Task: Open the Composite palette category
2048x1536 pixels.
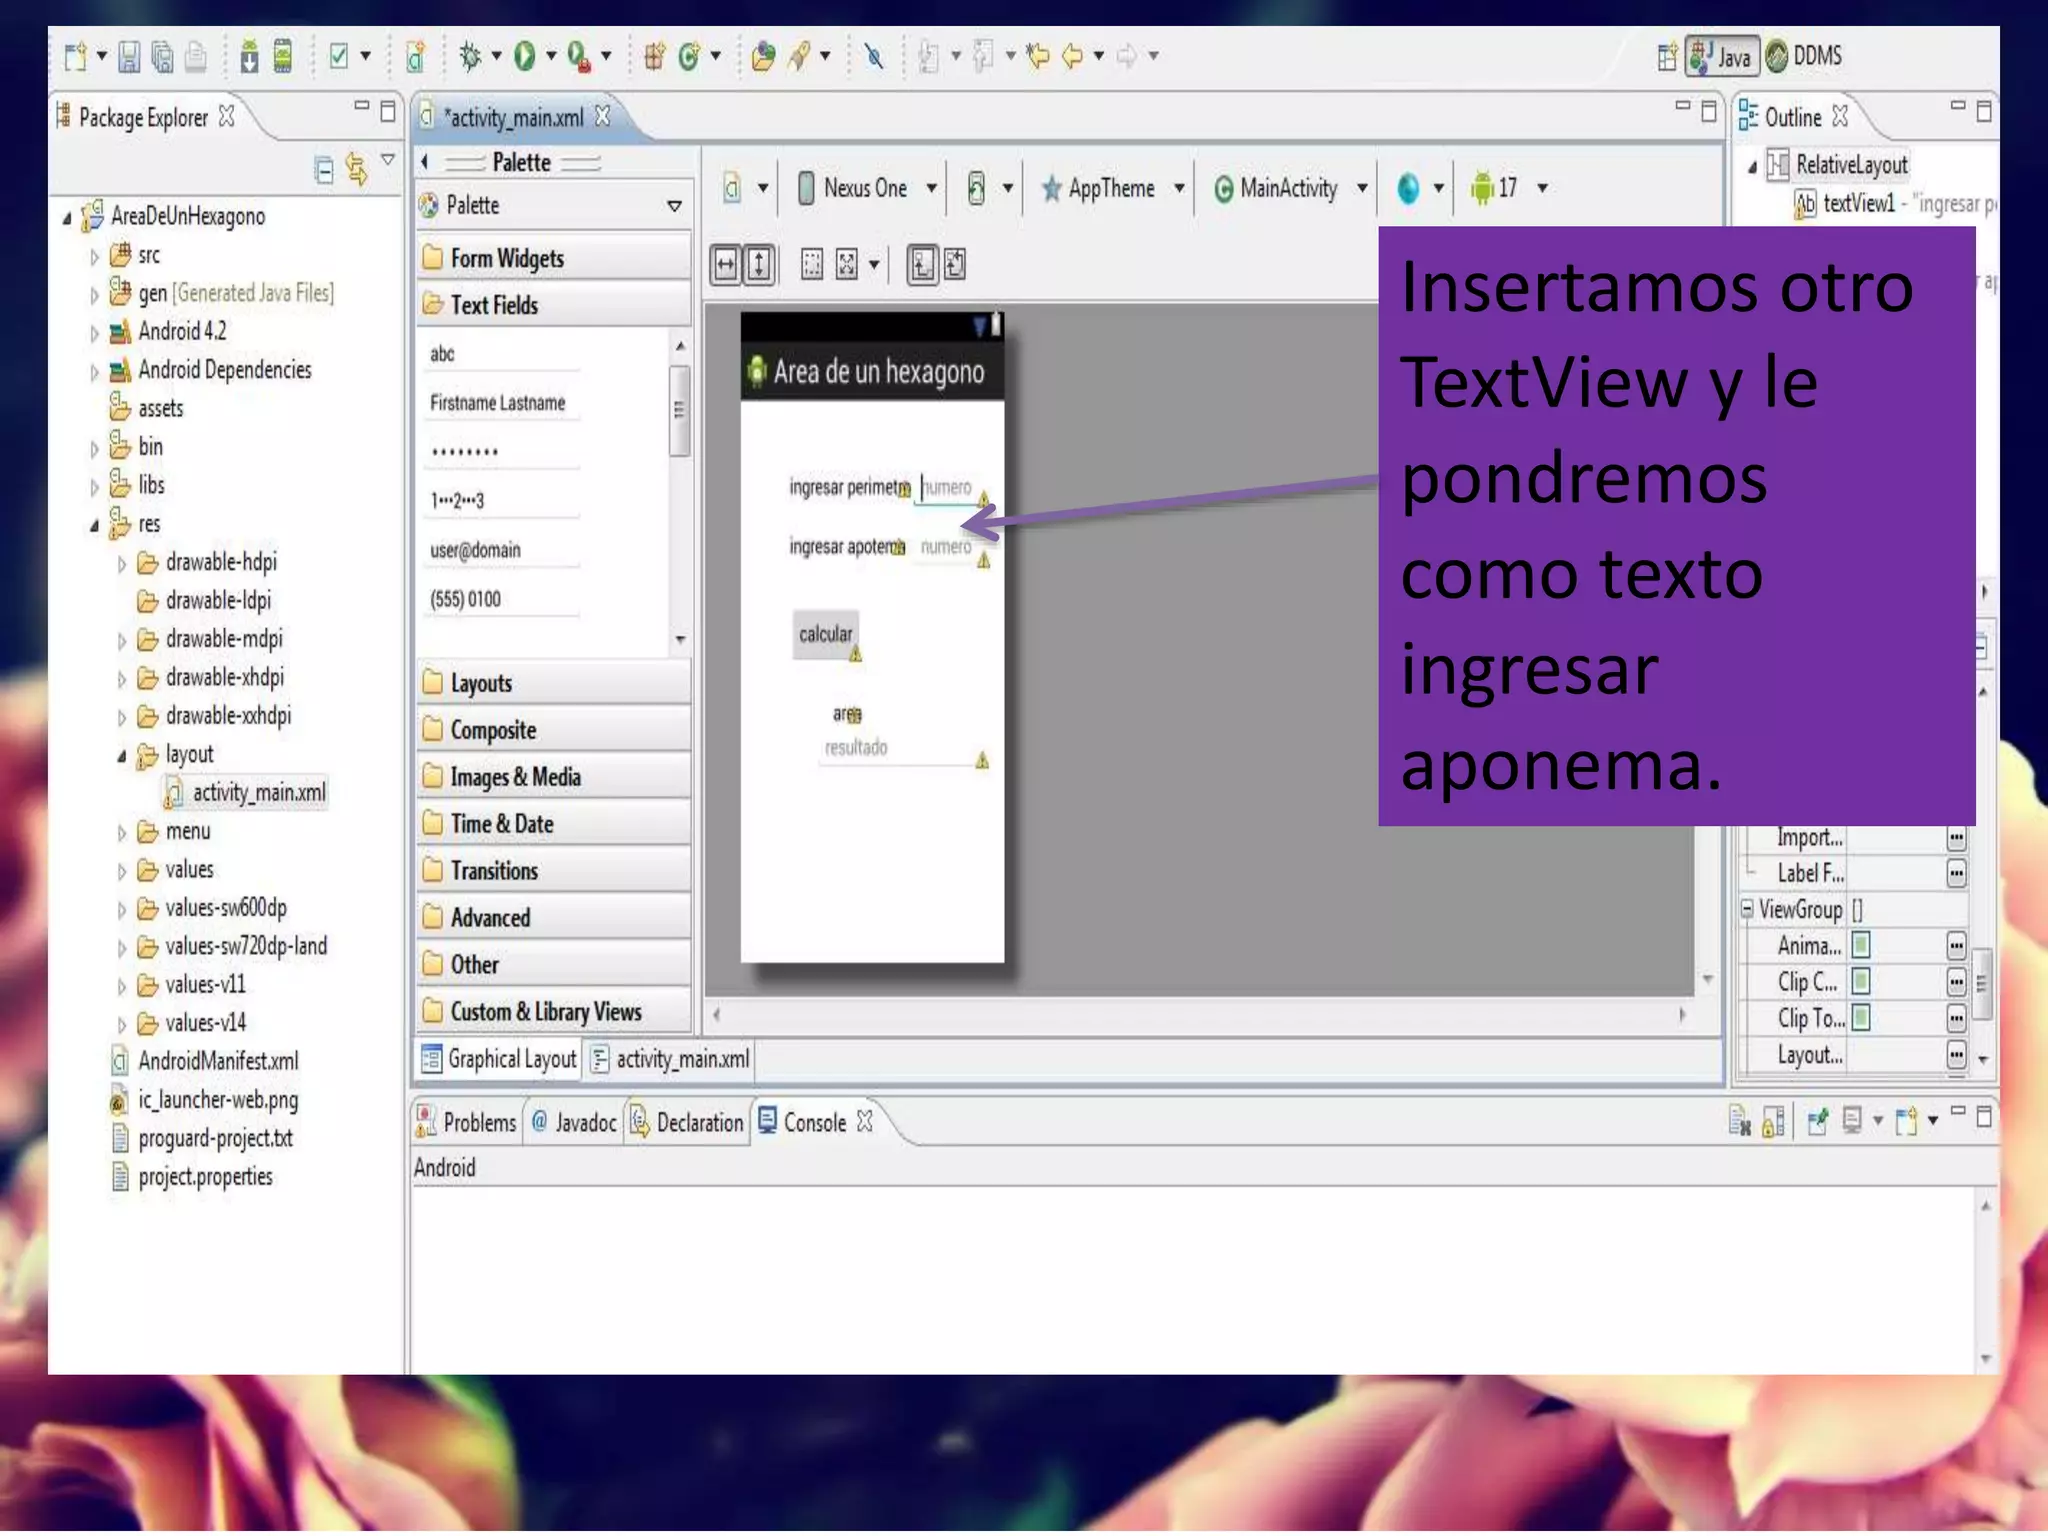Action: [x=553, y=730]
